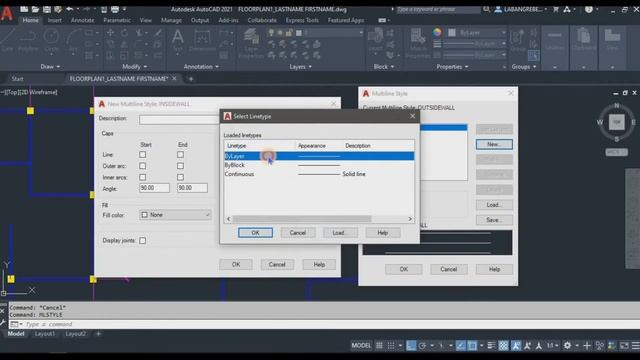Image resolution: width=640 pixels, height=360 pixels.
Task: Expand the Properties panel dropdown
Action: click(x=452, y=67)
